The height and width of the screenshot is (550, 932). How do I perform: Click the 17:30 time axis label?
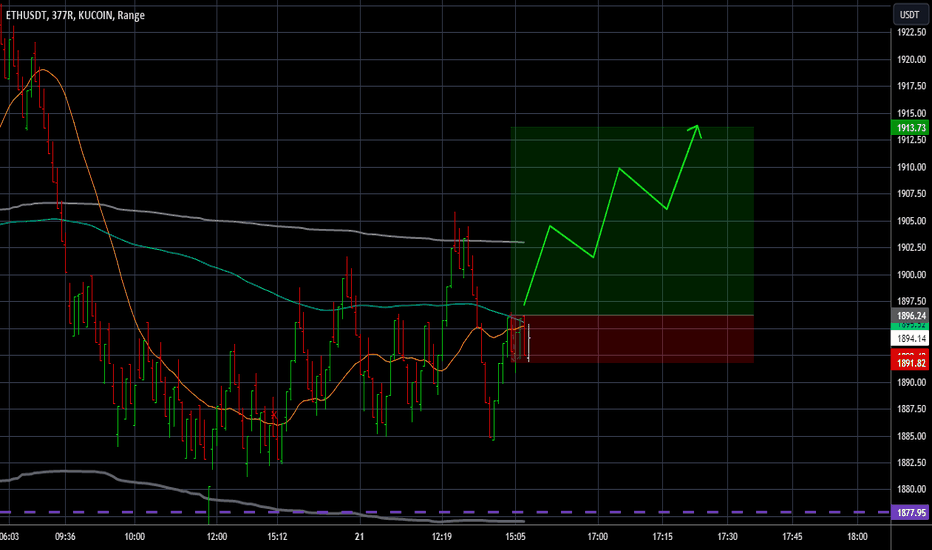[728, 537]
